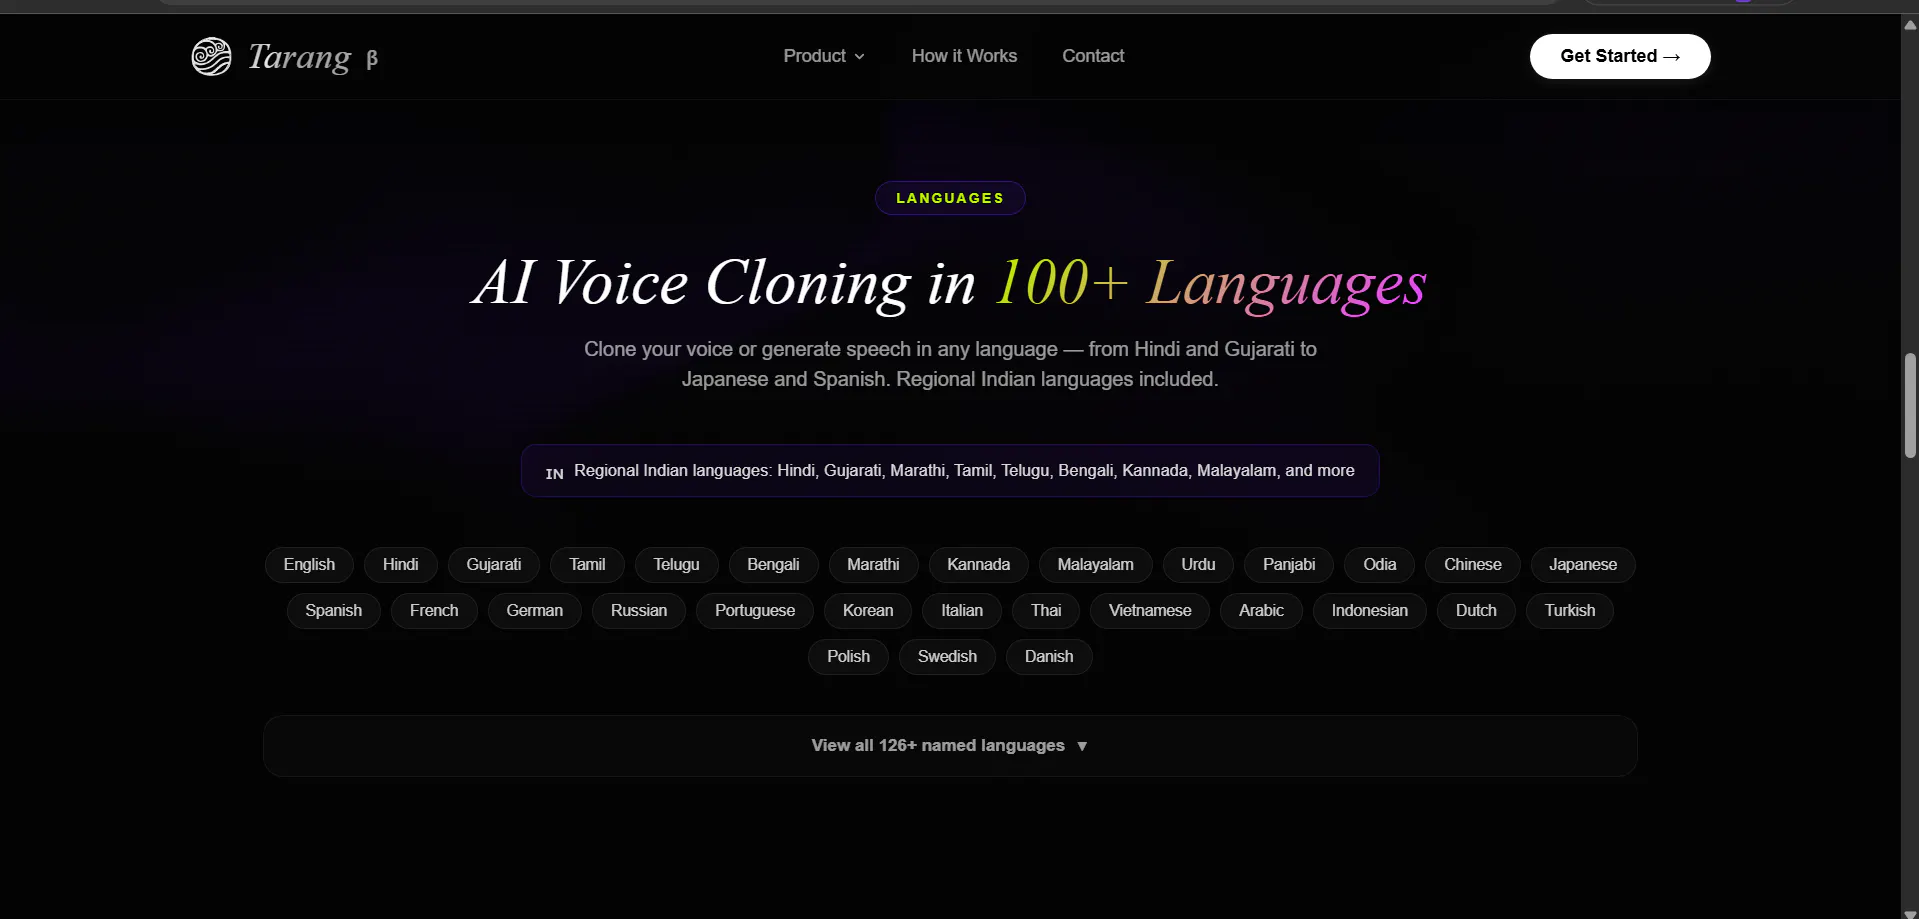
Task: Open the Contact nav link
Action: point(1093,56)
